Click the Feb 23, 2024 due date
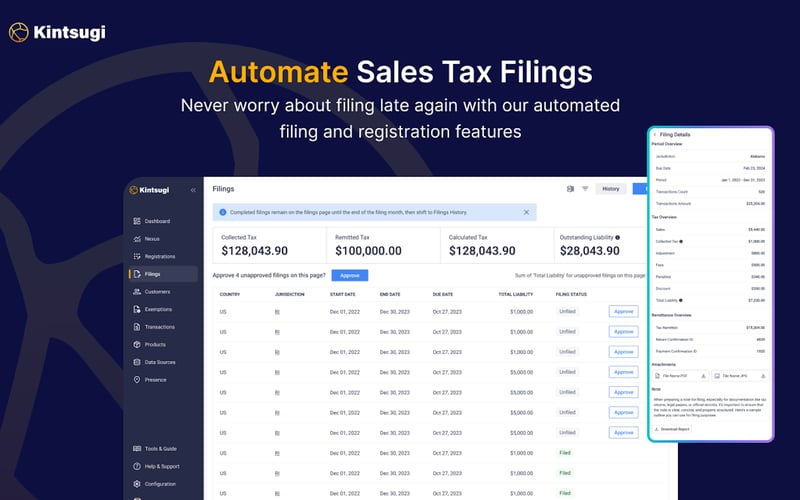Image resolution: width=800 pixels, height=500 pixels. tap(754, 168)
